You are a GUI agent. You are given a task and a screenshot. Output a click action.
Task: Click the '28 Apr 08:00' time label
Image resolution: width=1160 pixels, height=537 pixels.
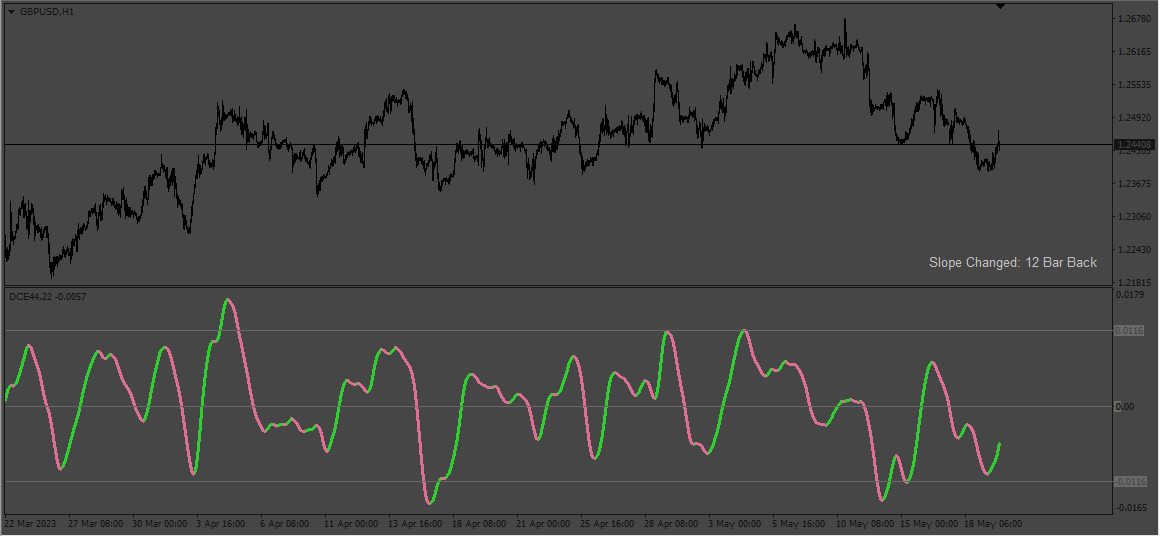click(672, 524)
